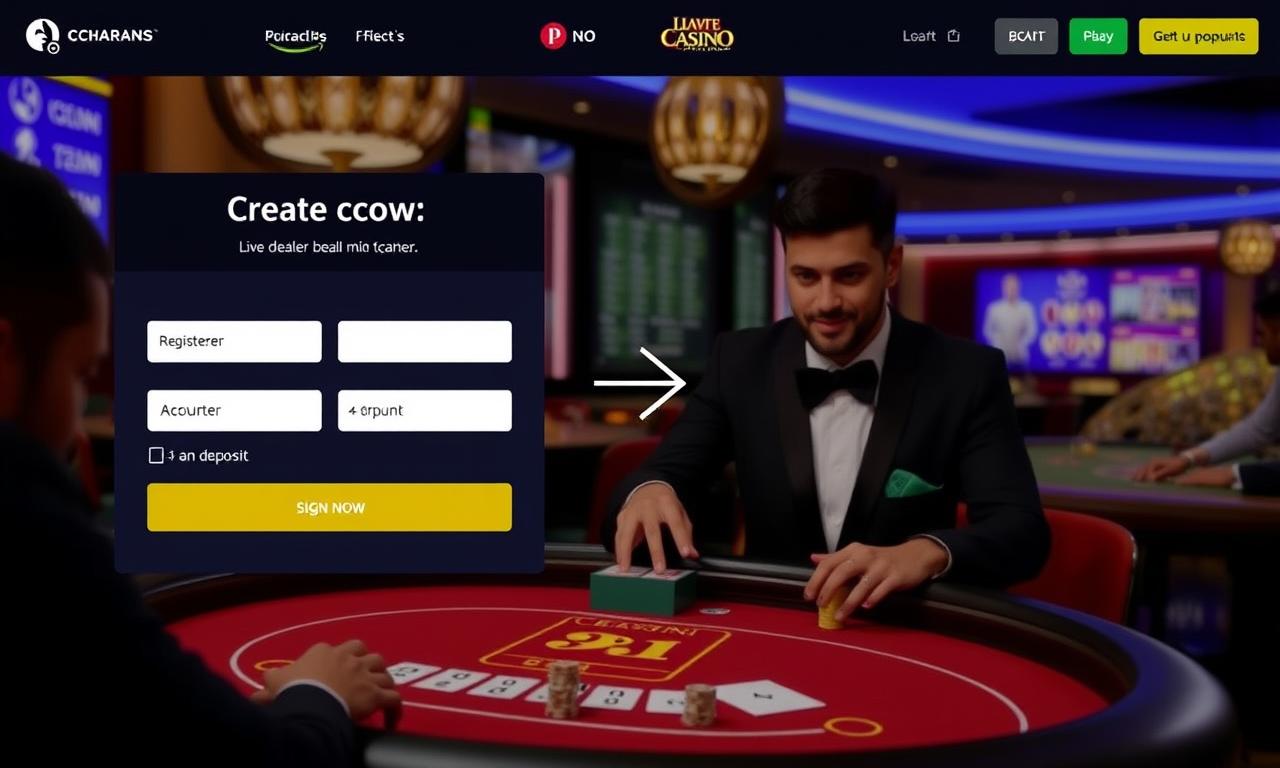The width and height of the screenshot is (1280, 768).
Task: Tick the '3 an deposit' checkbox
Action: [156, 455]
